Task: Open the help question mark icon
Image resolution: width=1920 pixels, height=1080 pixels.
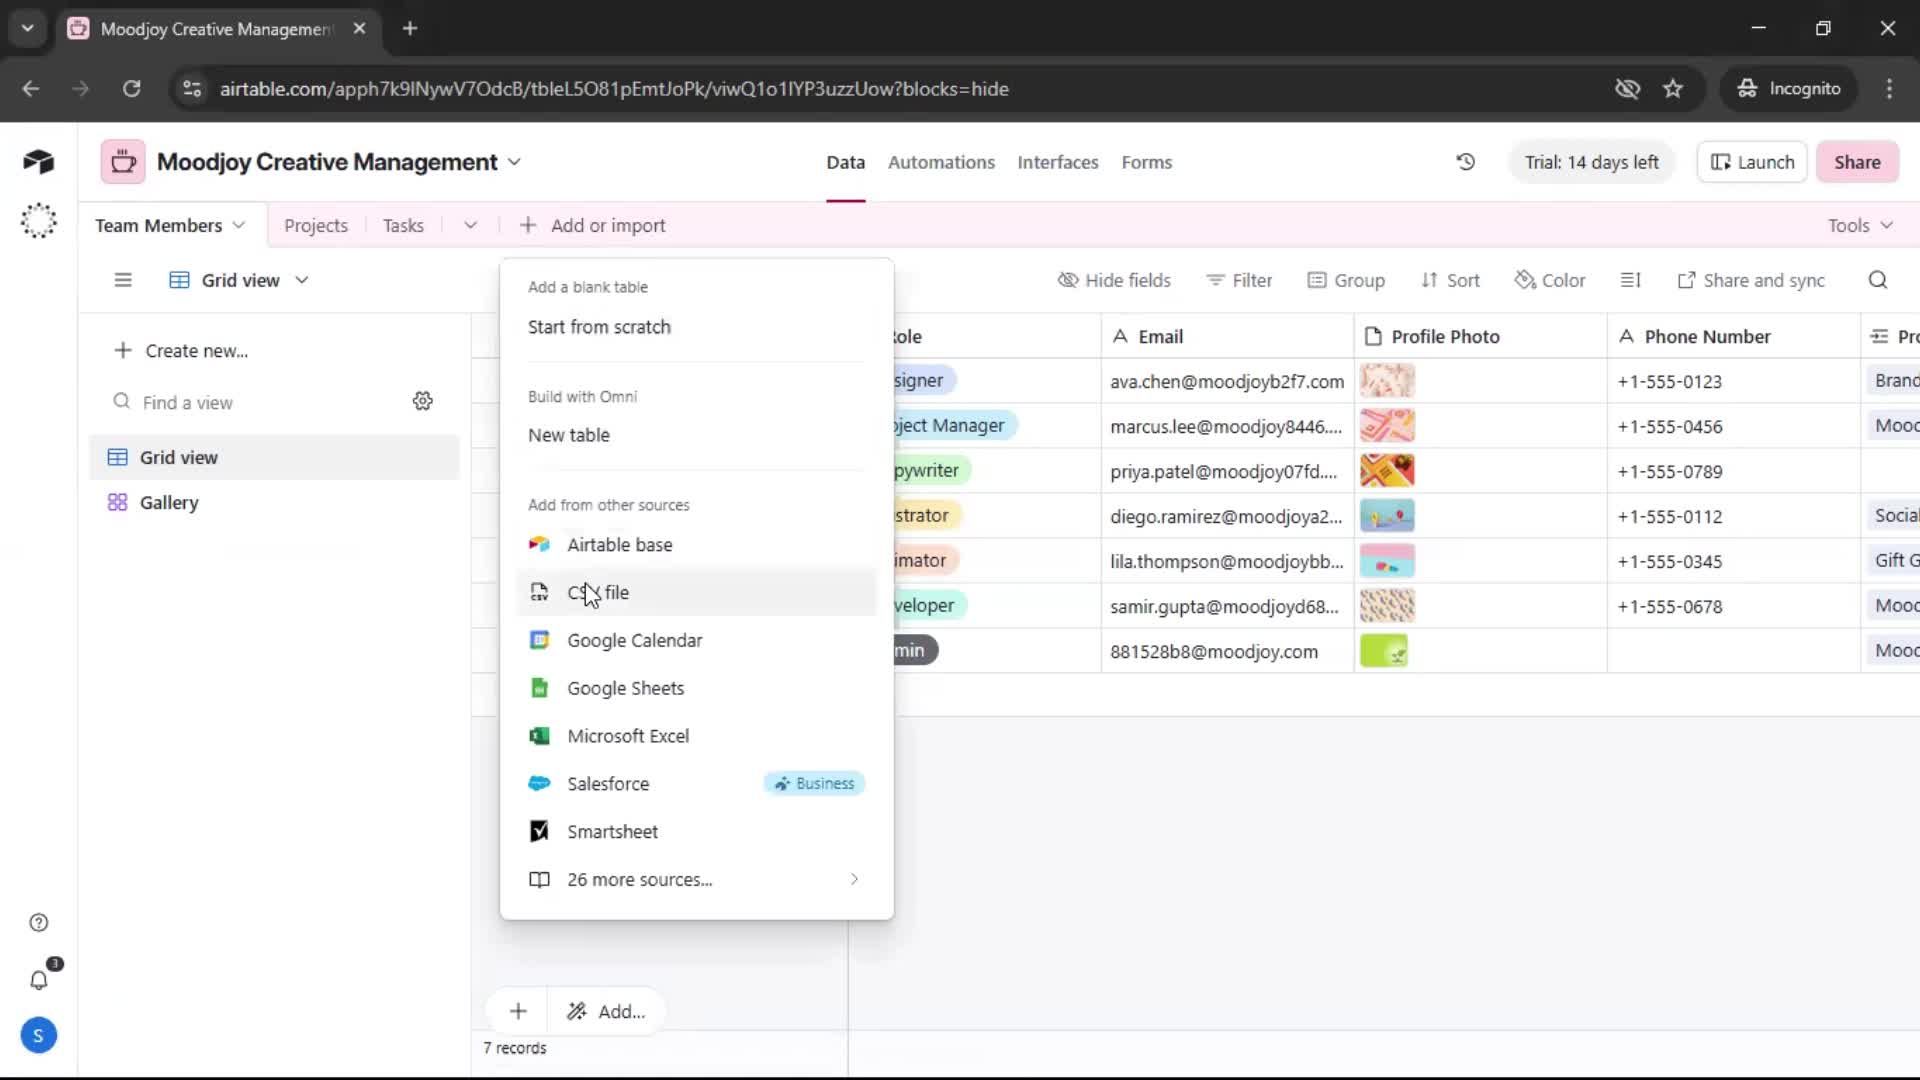Action: [x=38, y=923]
